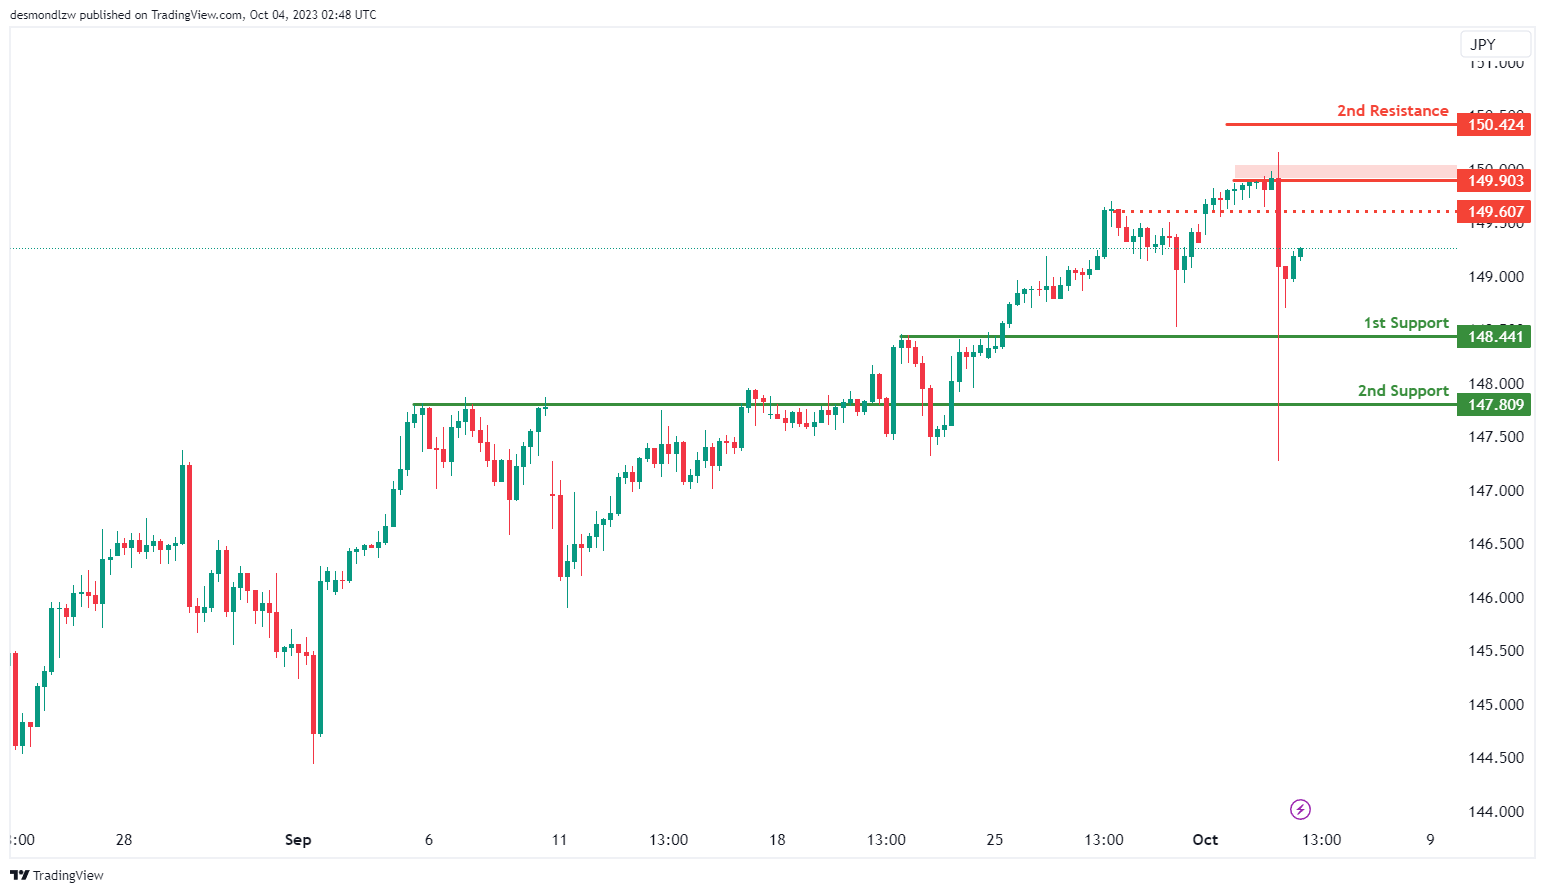
Task: Click the '1st Support' label
Action: click(1405, 323)
